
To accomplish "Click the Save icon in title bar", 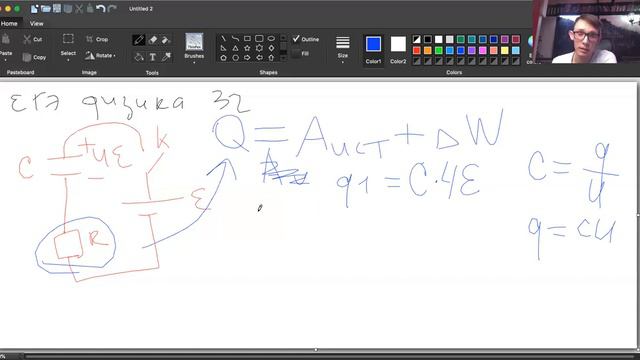I will [x=57, y=9].
